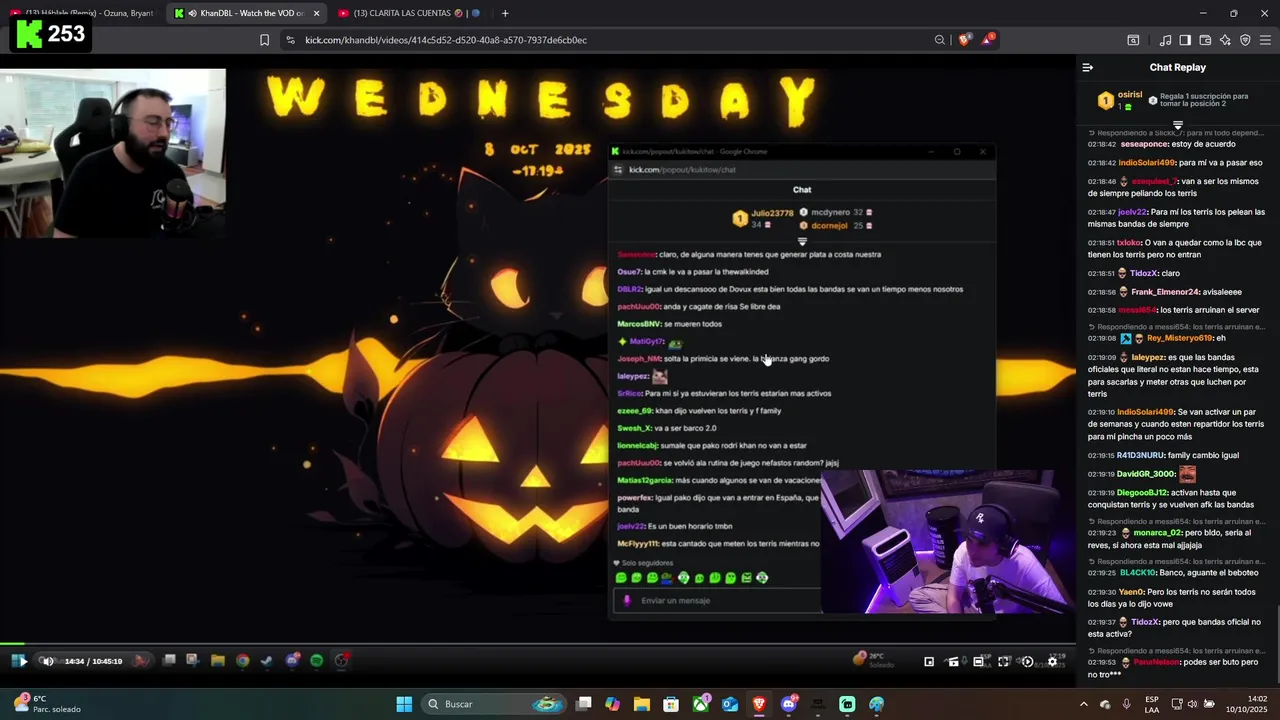Image resolution: width=1280 pixels, height=720 pixels.
Task: Click the zoom magnifier in address bar
Action: click(x=940, y=40)
